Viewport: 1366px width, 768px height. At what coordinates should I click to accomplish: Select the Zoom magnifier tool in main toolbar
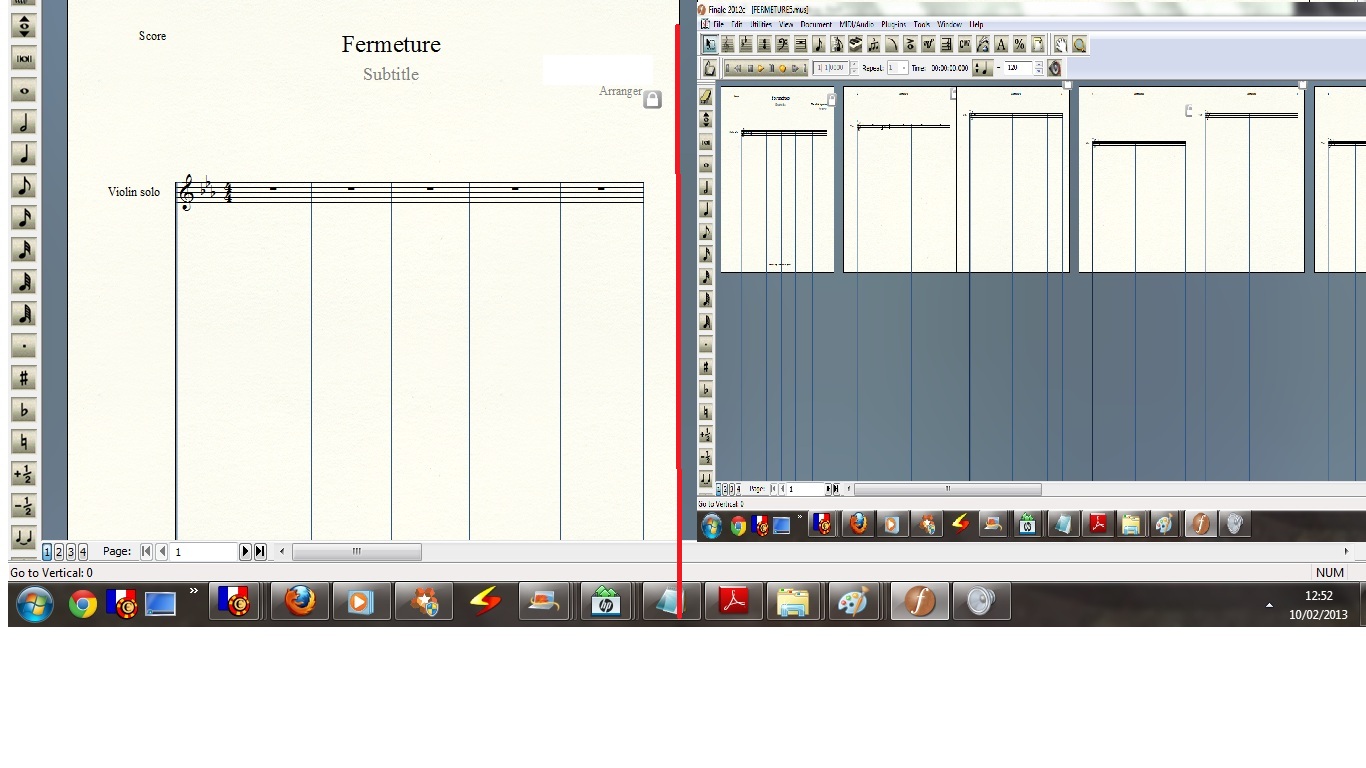1079,44
